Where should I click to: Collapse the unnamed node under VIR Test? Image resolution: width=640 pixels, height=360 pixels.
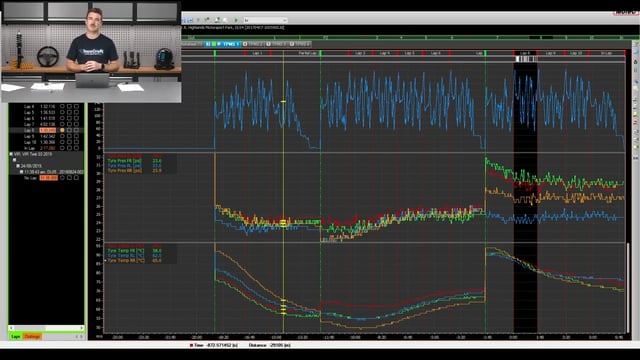tap(15, 160)
